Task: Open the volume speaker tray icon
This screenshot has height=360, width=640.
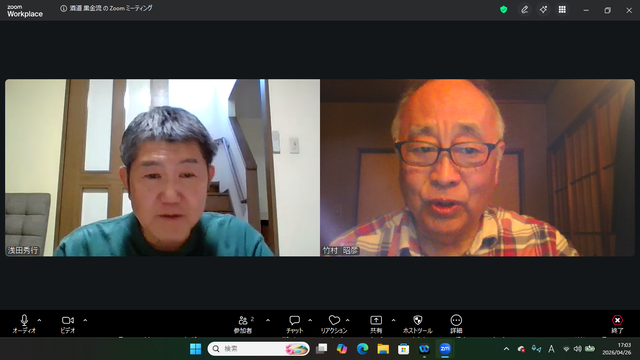Action: 578,349
